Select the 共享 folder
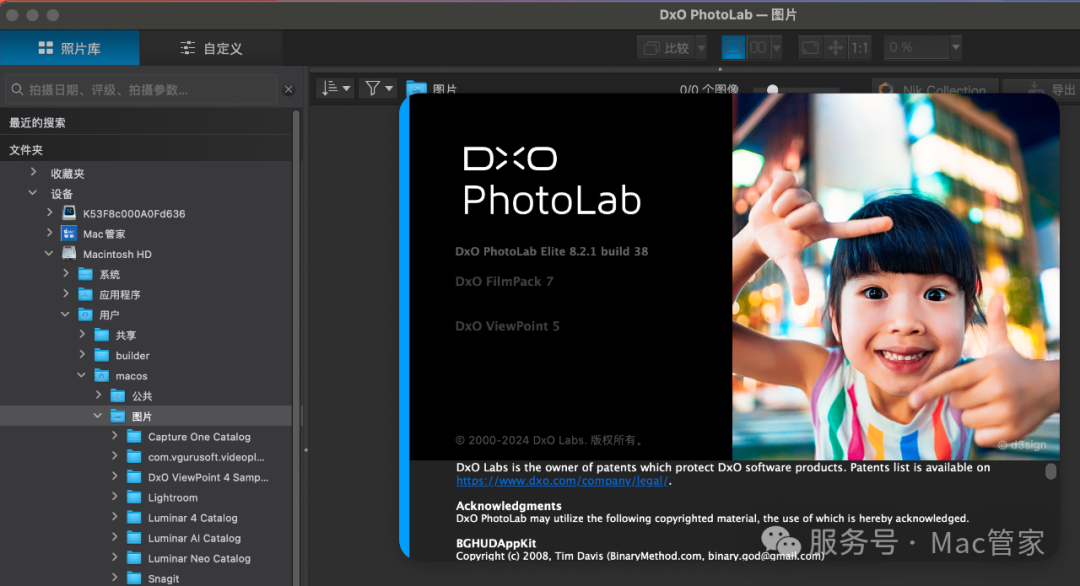This screenshot has width=1080, height=586. point(125,335)
